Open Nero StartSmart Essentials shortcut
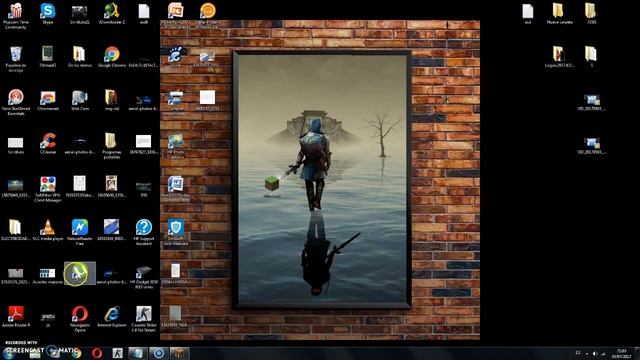 [16, 102]
